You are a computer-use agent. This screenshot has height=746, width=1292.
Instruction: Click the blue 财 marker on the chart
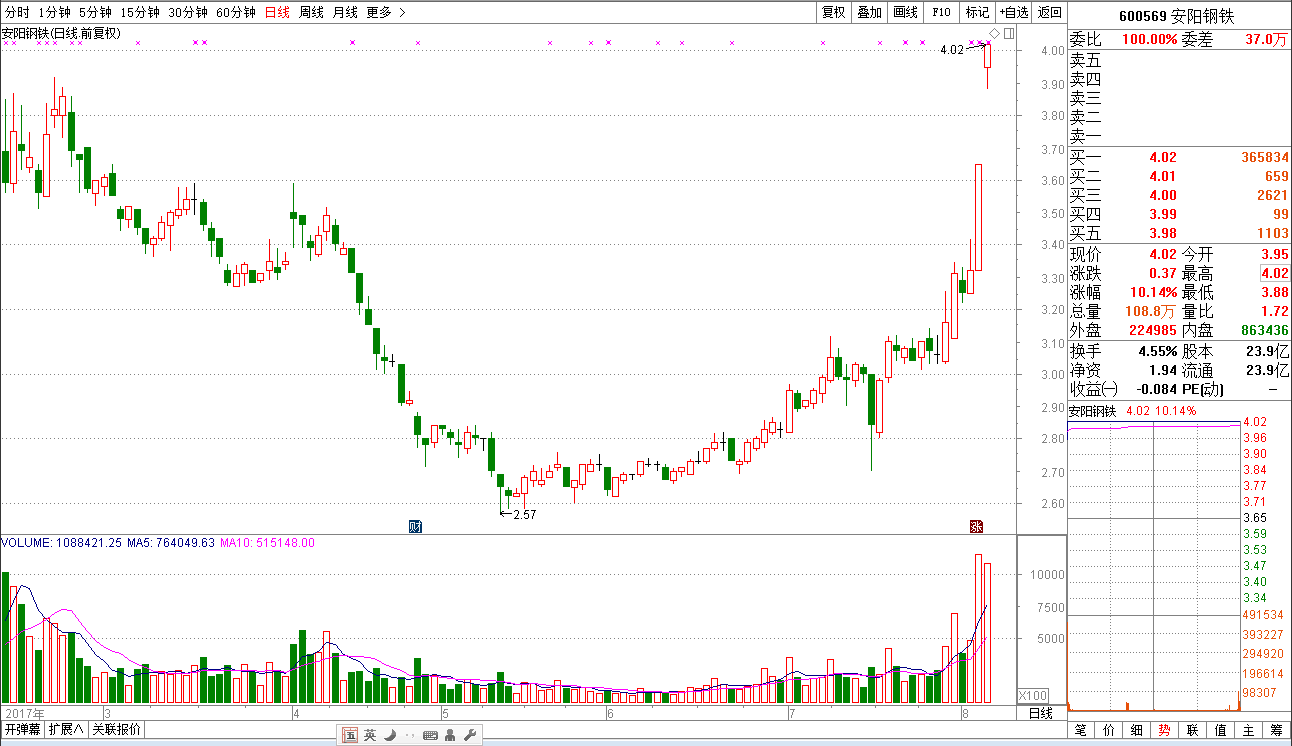coord(415,526)
